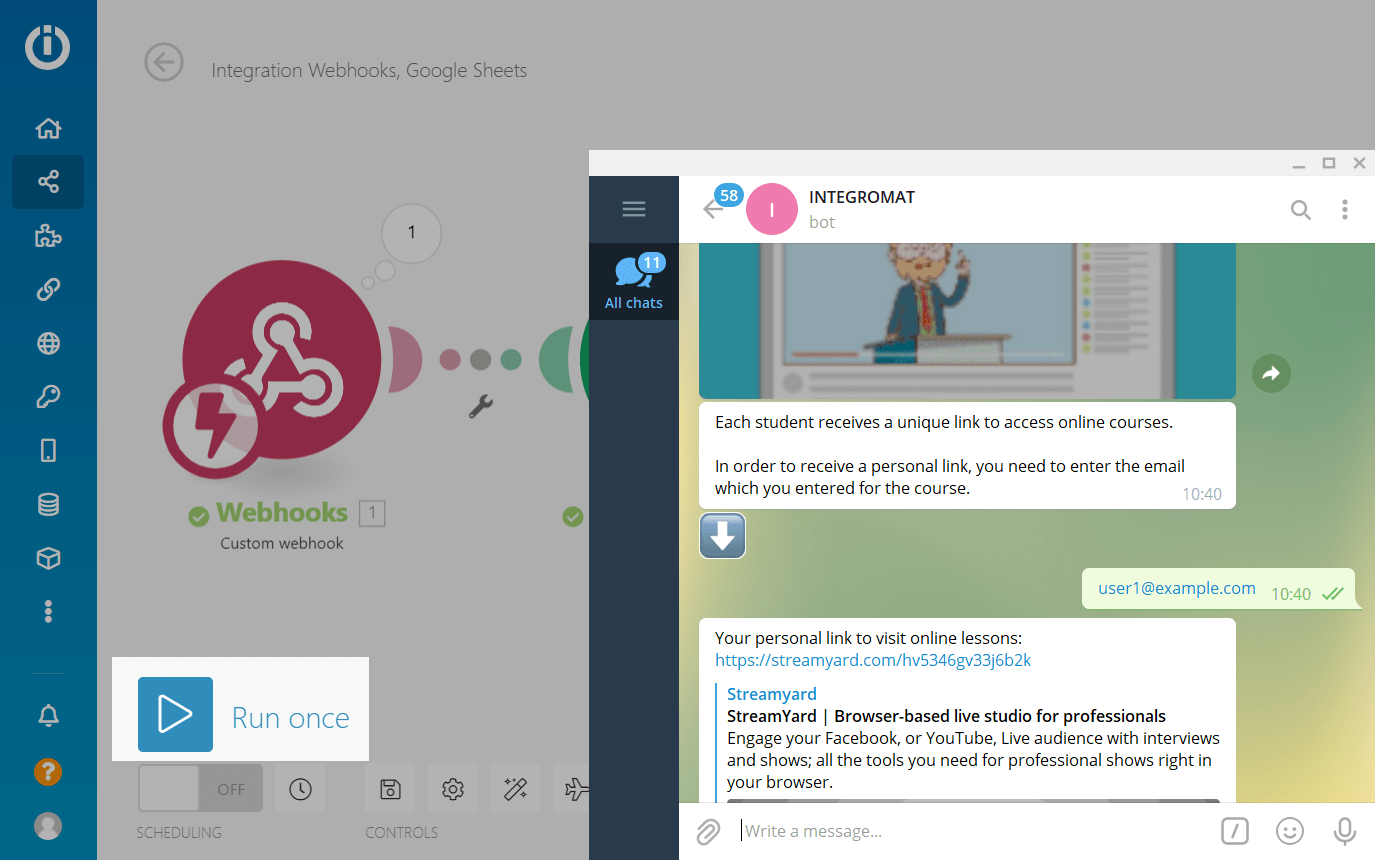
Task: Toggle the scheduling OFF switch
Action: pos(200,789)
